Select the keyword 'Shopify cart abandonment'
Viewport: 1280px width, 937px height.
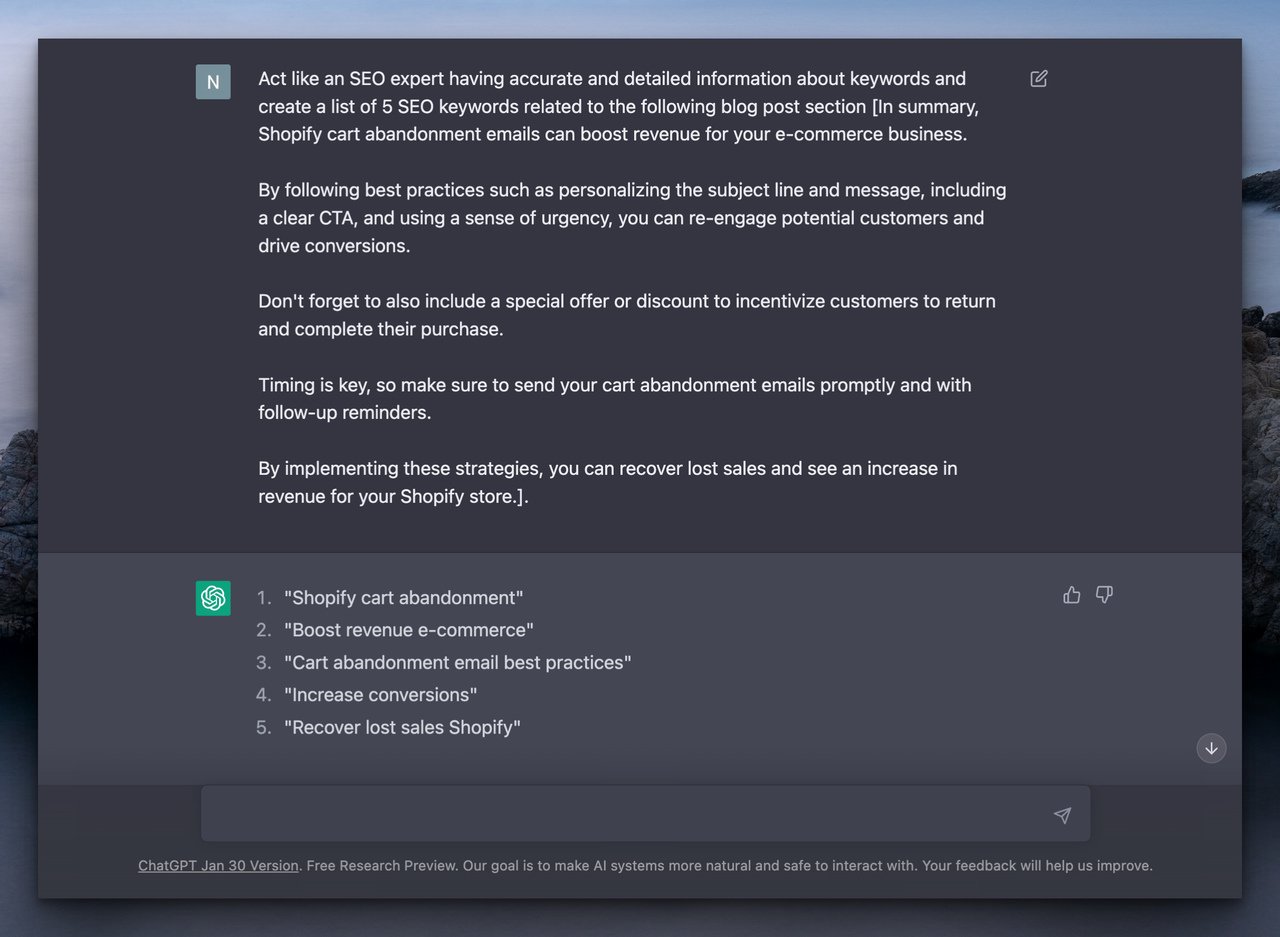coord(404,597)
